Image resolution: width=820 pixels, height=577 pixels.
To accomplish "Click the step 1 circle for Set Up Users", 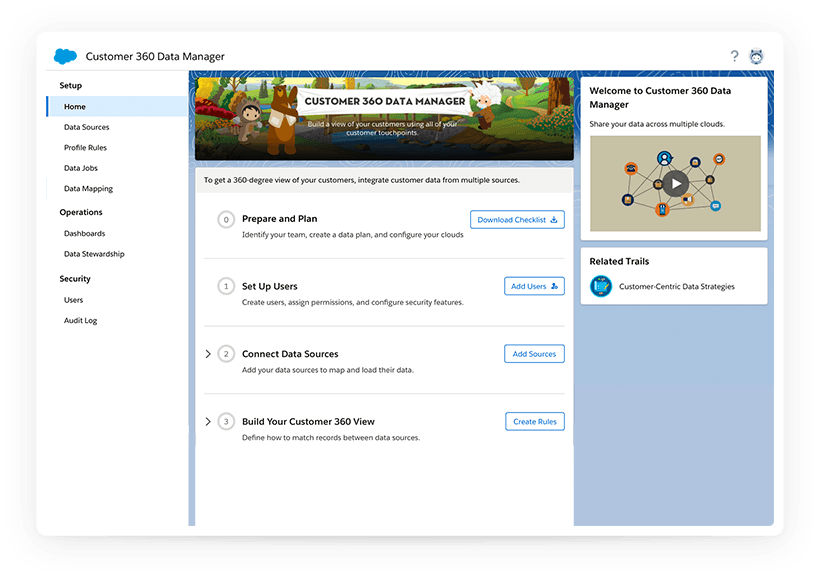I will [226, 287].
